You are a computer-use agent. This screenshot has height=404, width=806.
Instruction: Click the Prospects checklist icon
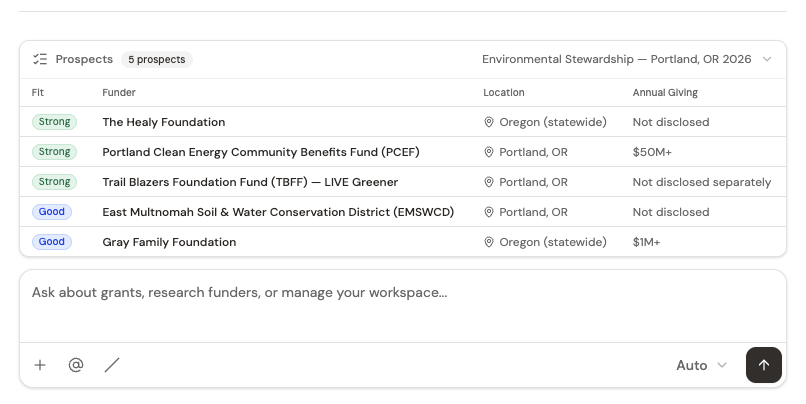coord(40,59)
